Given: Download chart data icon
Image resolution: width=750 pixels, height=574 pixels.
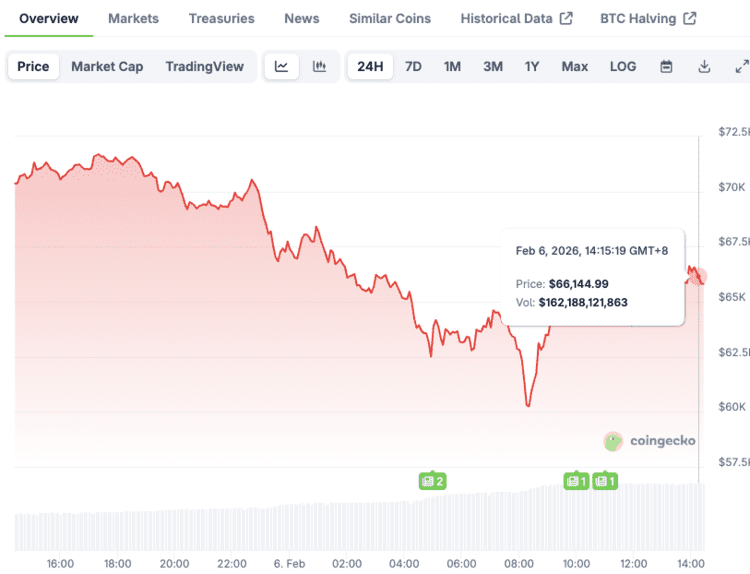Looking at the screenshot, I should (704, 67).
